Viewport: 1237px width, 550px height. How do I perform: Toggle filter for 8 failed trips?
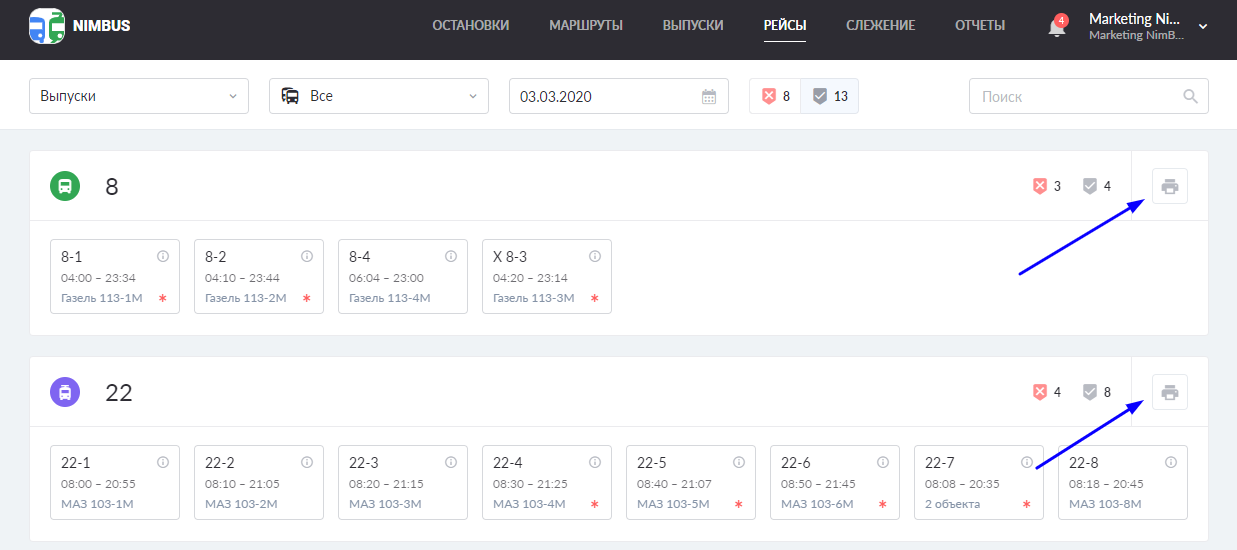point(775,96)
